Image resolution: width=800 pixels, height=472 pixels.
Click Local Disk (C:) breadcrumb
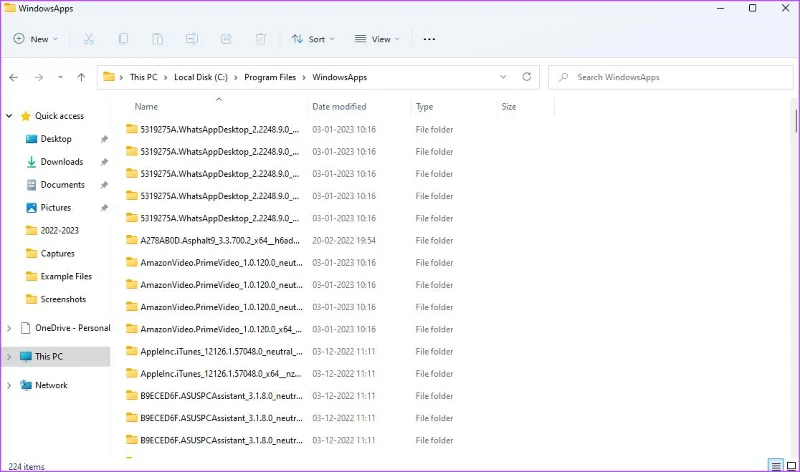(201, 78)
